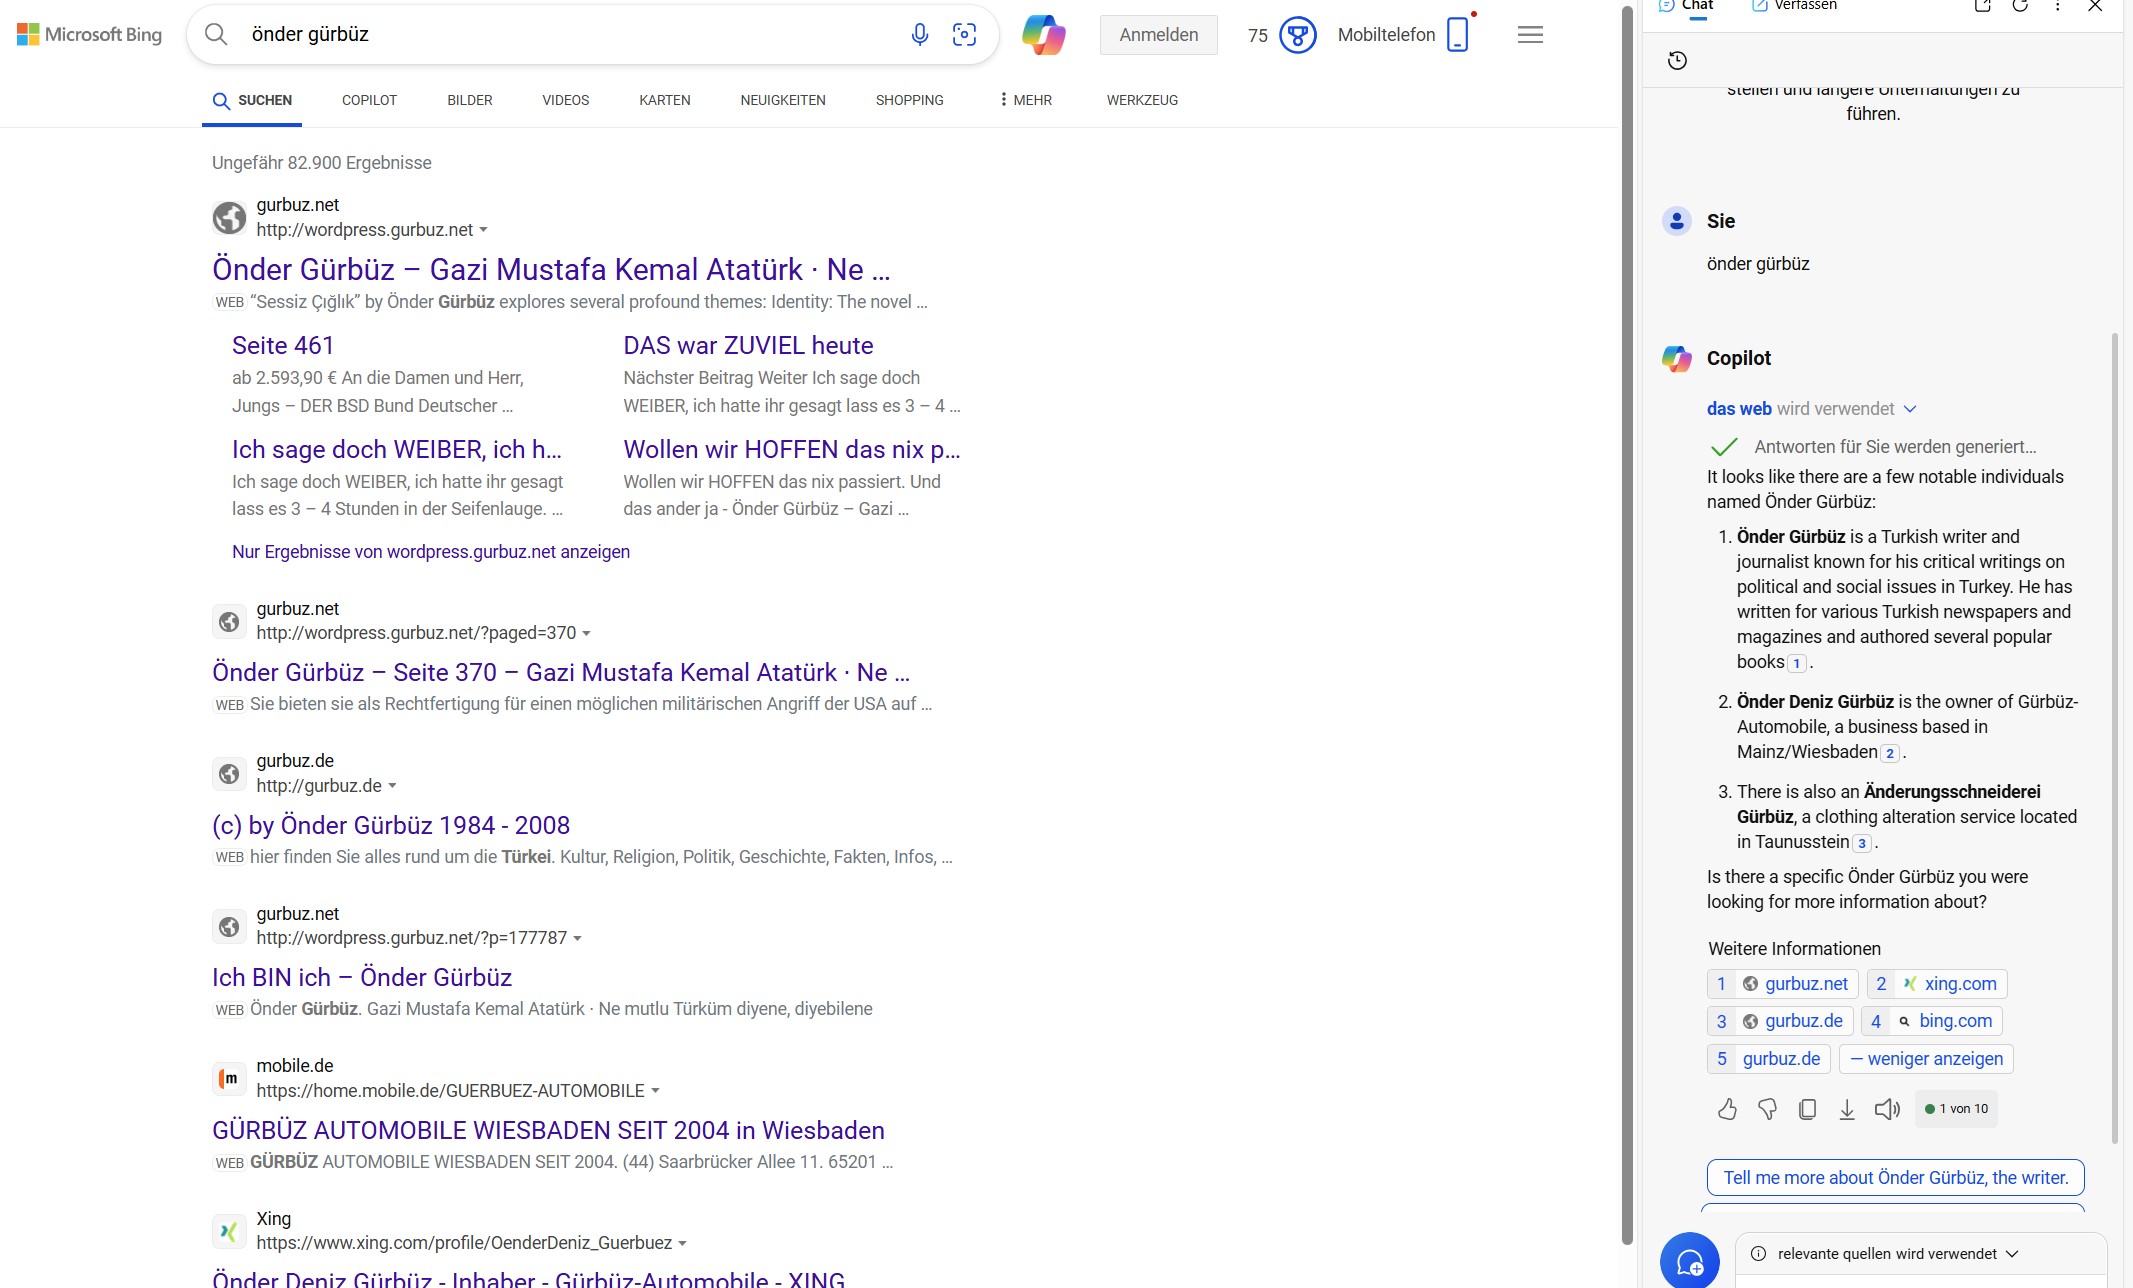Click the globe favicon beside gurbuz.de result
2133x1288 pixels.
(x=229, y=774)
